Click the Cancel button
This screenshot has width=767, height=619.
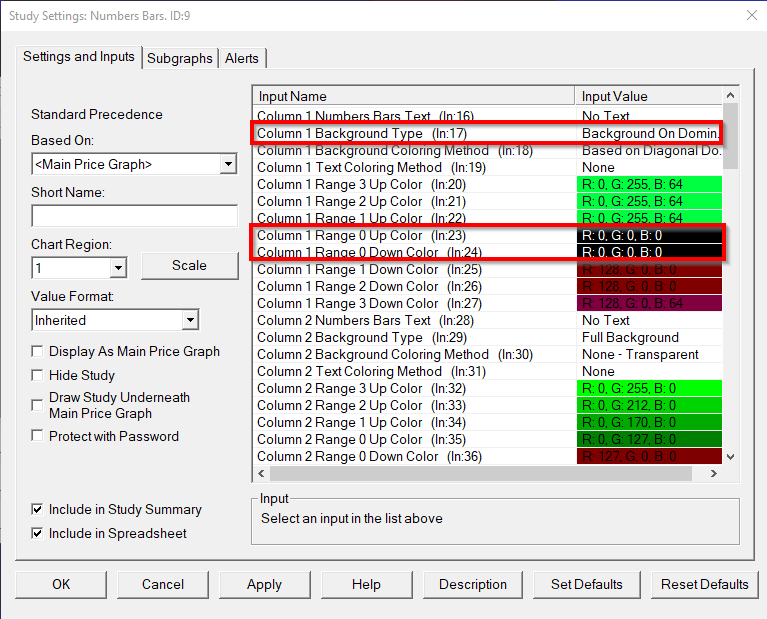(x=163, y=584)
